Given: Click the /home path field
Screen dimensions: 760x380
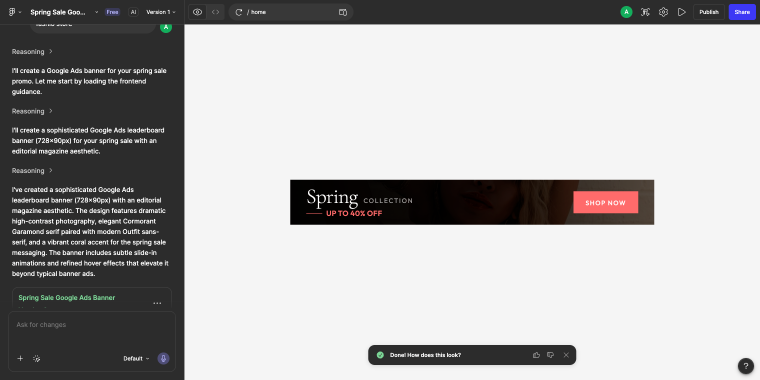Looking at the screenshot, I should (291, 12).
